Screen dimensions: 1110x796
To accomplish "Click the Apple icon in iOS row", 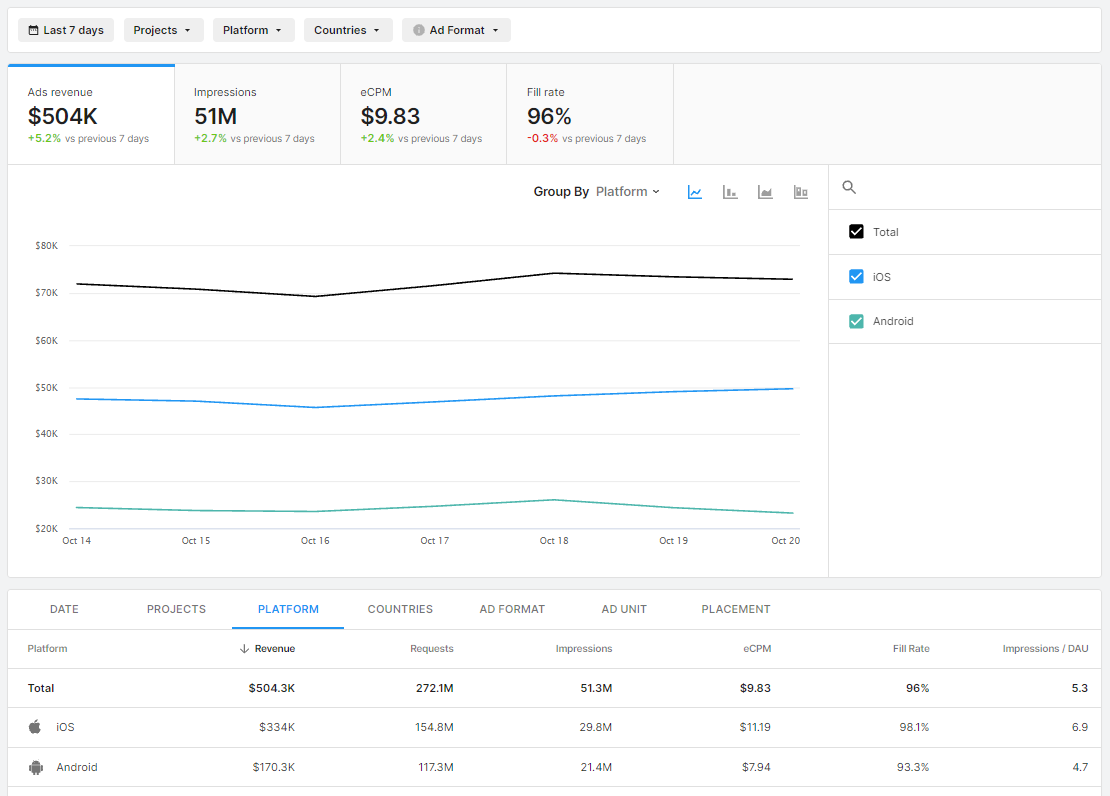I will (x=35, y=727).
